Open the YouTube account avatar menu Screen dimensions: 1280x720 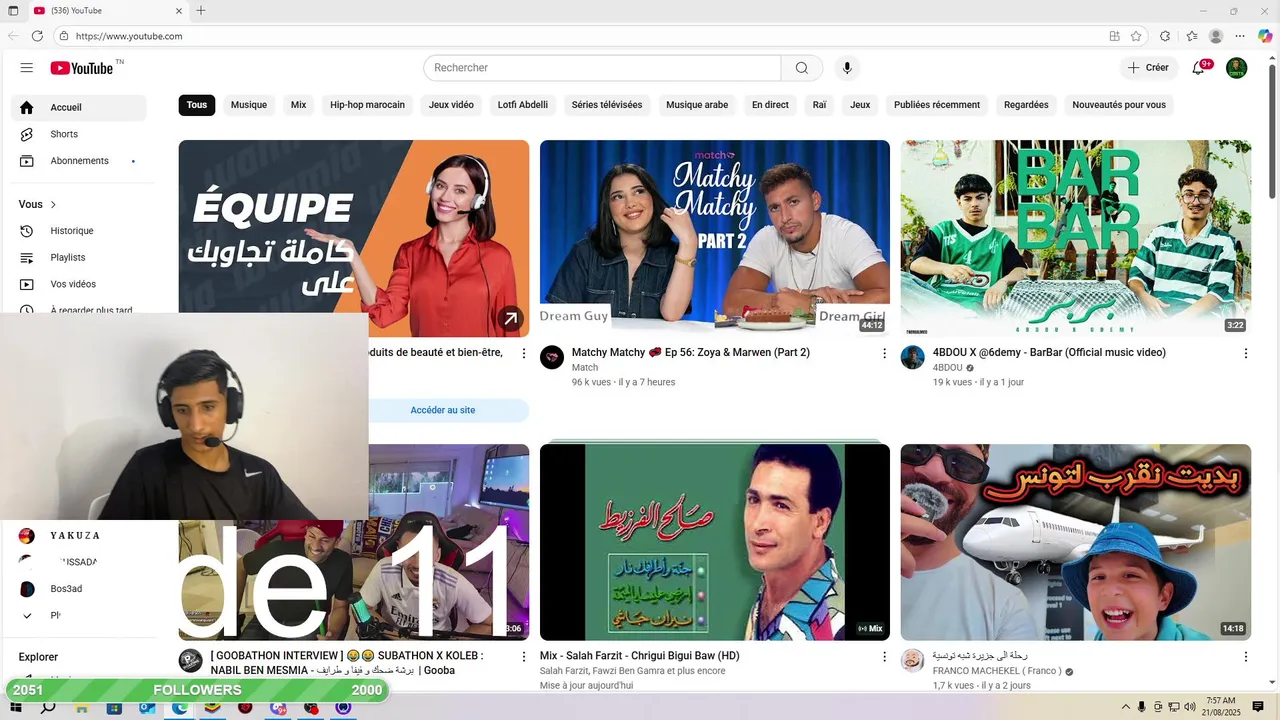pos(1237,68)
